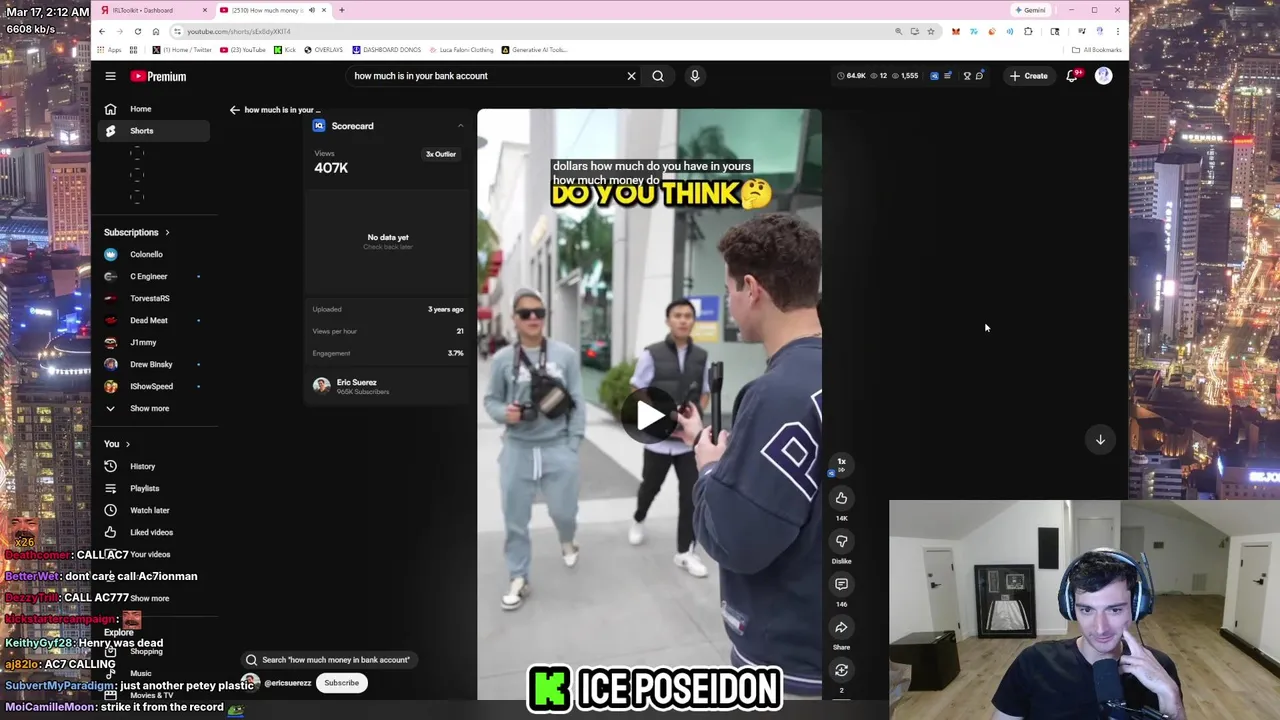Screen dimensions: 1280x720
Task: Collapse the Scorecard panel
Action: [x=460, y=126]
